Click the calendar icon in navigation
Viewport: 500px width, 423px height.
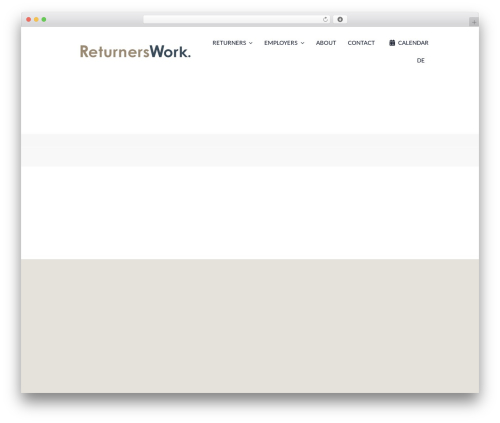[x=392, y=43]
